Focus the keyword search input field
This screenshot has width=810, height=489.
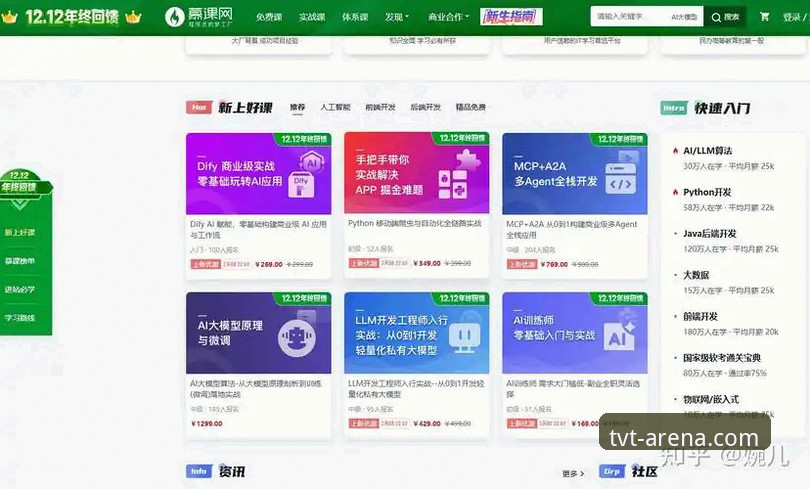point(647,17)
